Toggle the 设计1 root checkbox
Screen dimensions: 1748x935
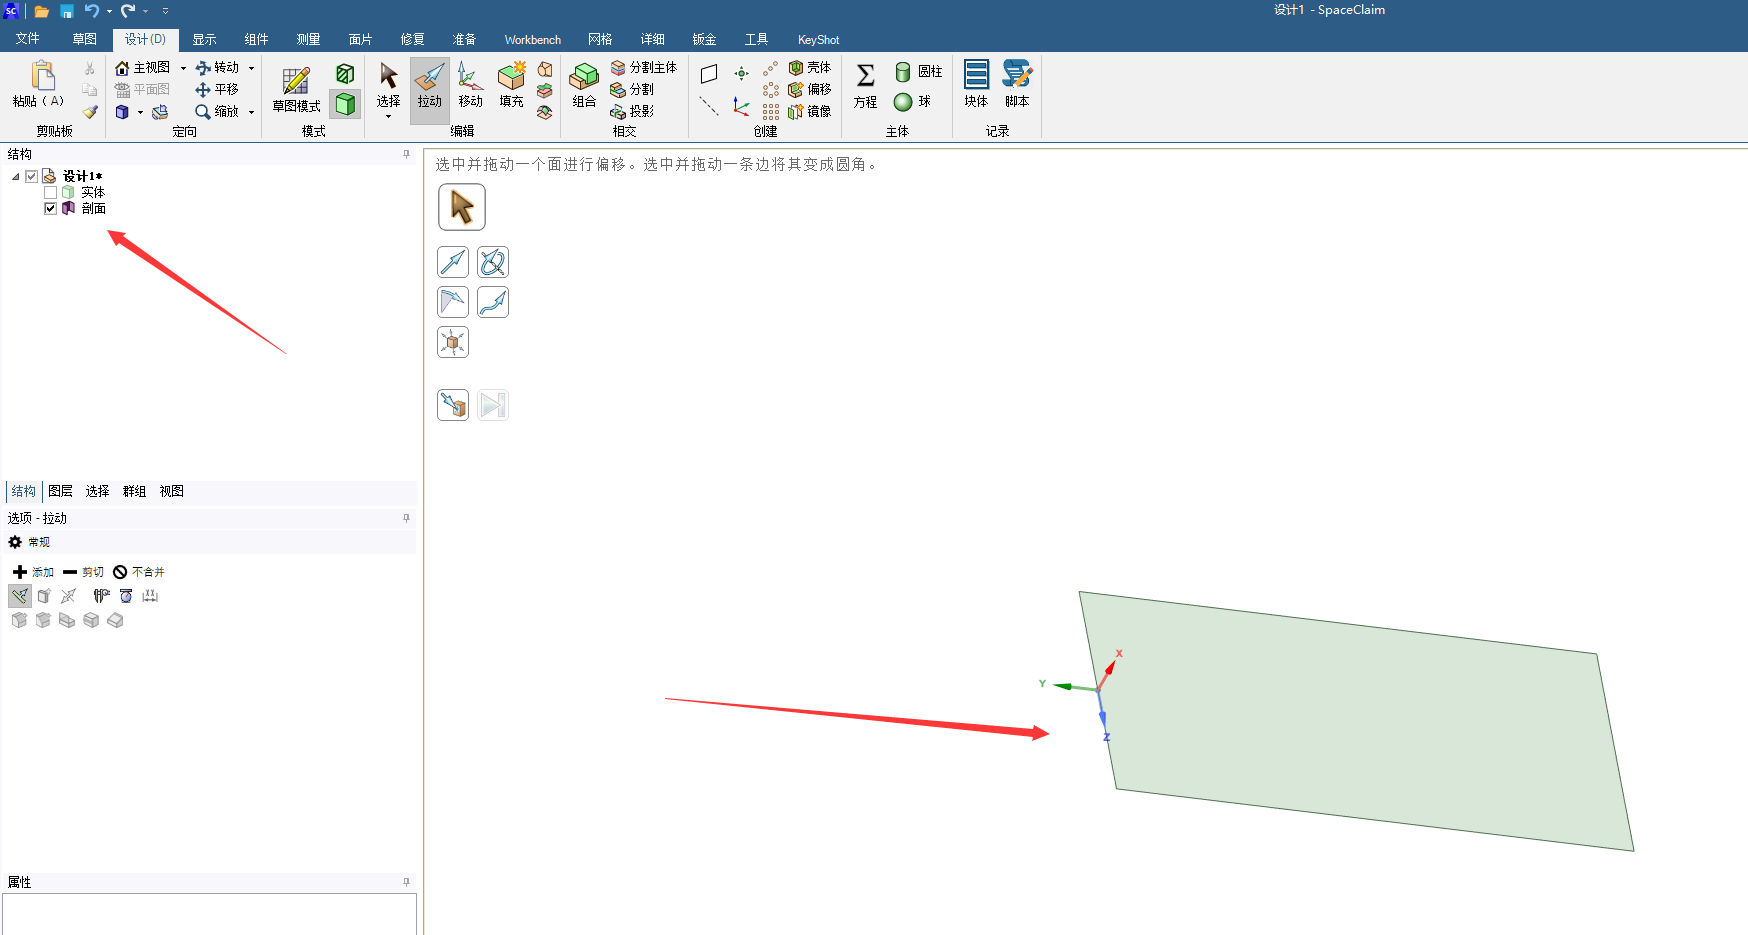(x=32, y=176)
